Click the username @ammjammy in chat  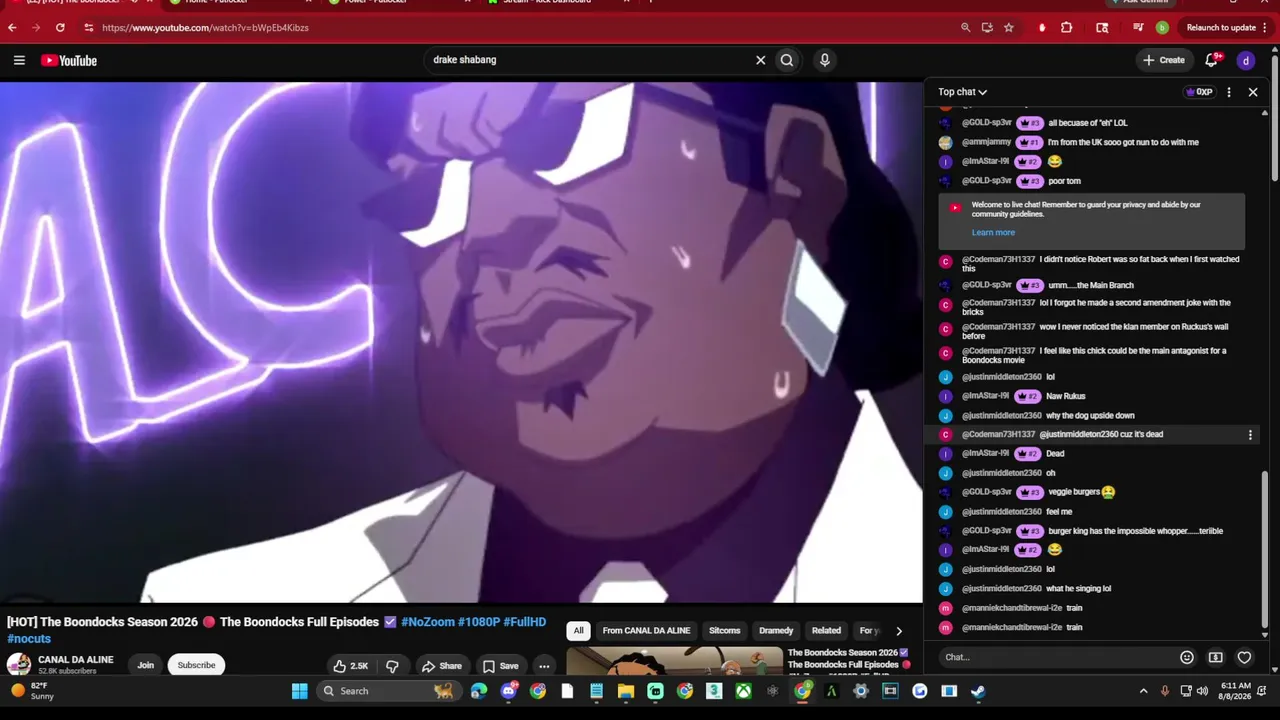pos(986,142)
